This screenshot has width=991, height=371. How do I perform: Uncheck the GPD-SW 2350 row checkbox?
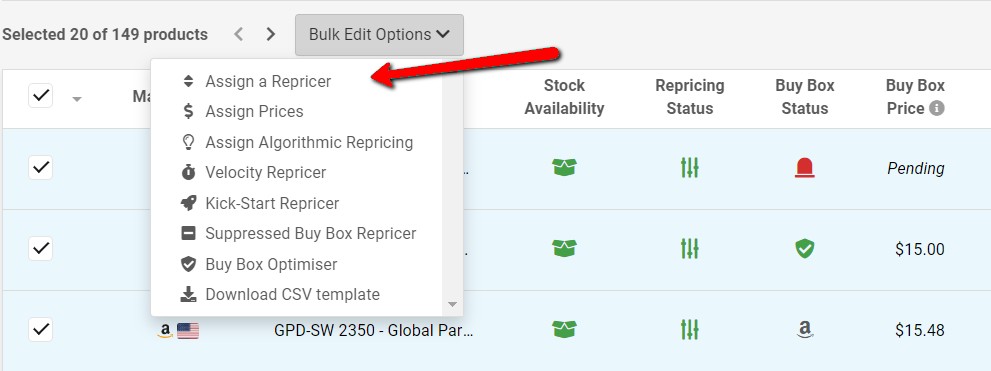point(40,329)
